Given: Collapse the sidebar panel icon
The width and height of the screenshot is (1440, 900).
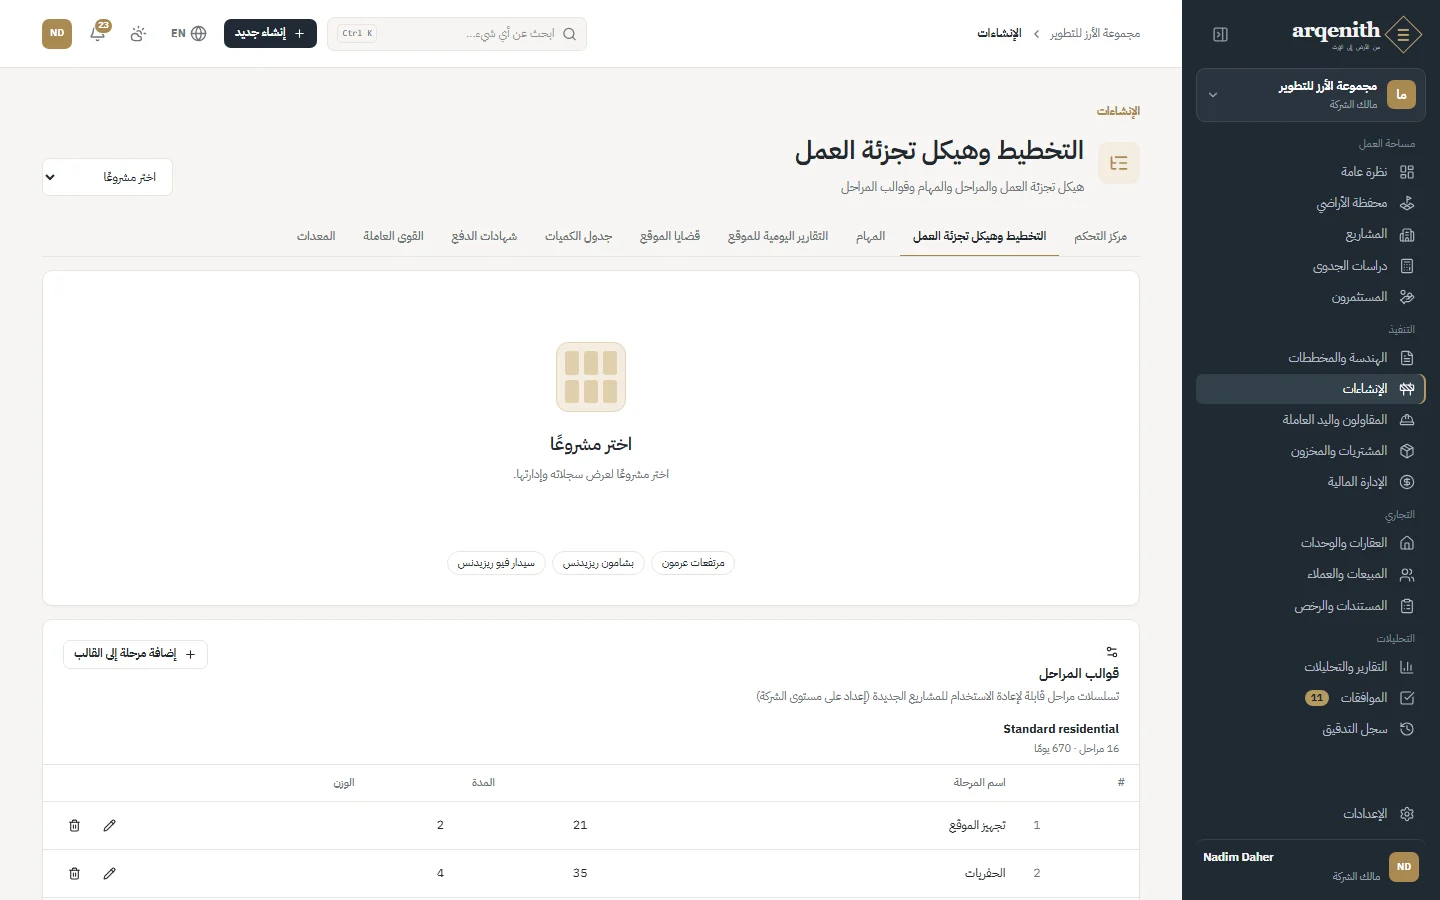Looking at the screenshot, I should point(1220,34).
